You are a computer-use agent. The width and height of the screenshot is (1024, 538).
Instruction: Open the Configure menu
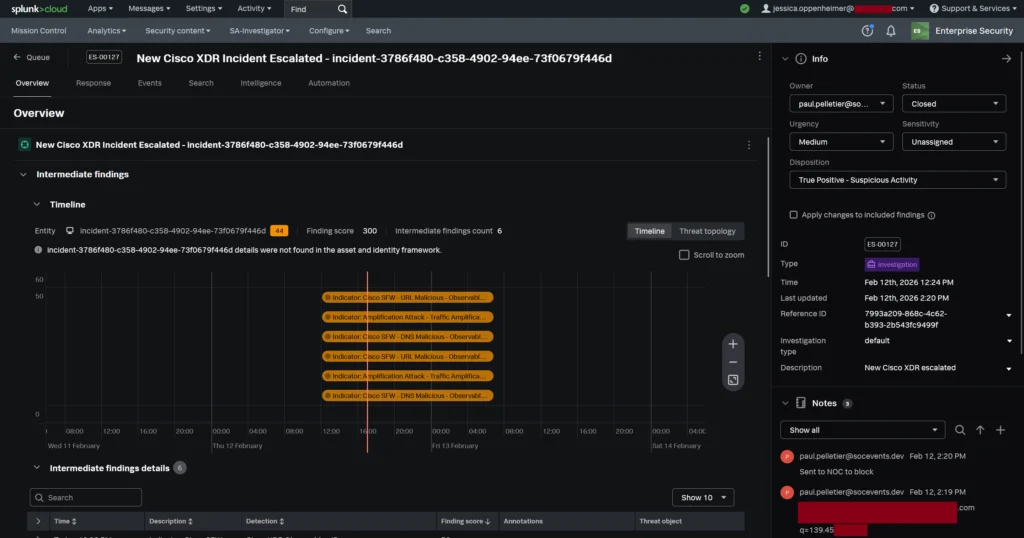(x=329, y=31)
